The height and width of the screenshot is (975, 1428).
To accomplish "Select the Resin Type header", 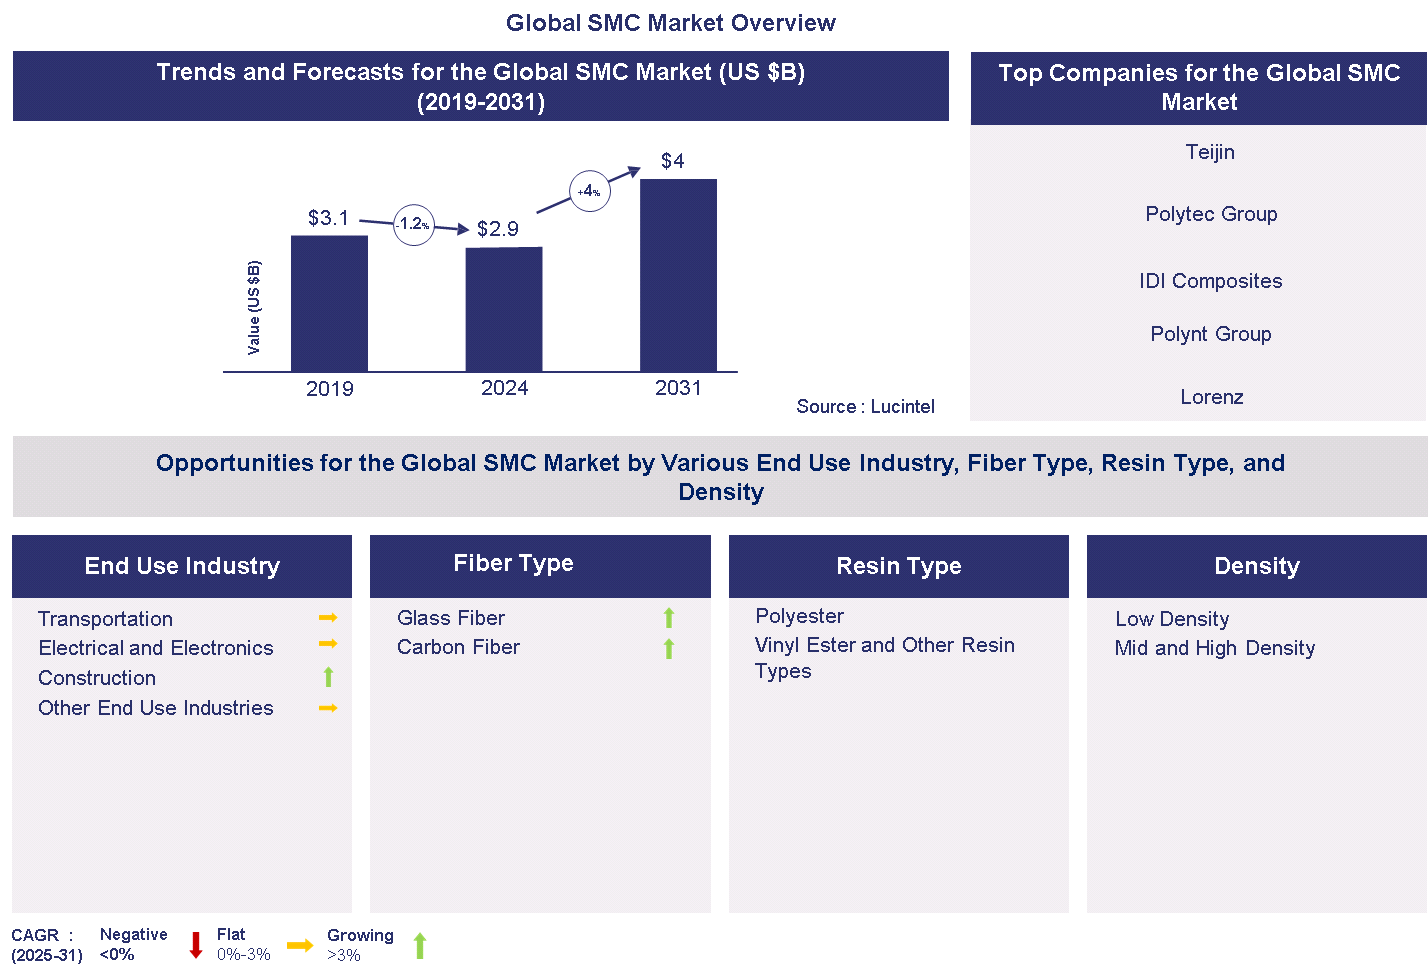I will (x=898, y=566).
